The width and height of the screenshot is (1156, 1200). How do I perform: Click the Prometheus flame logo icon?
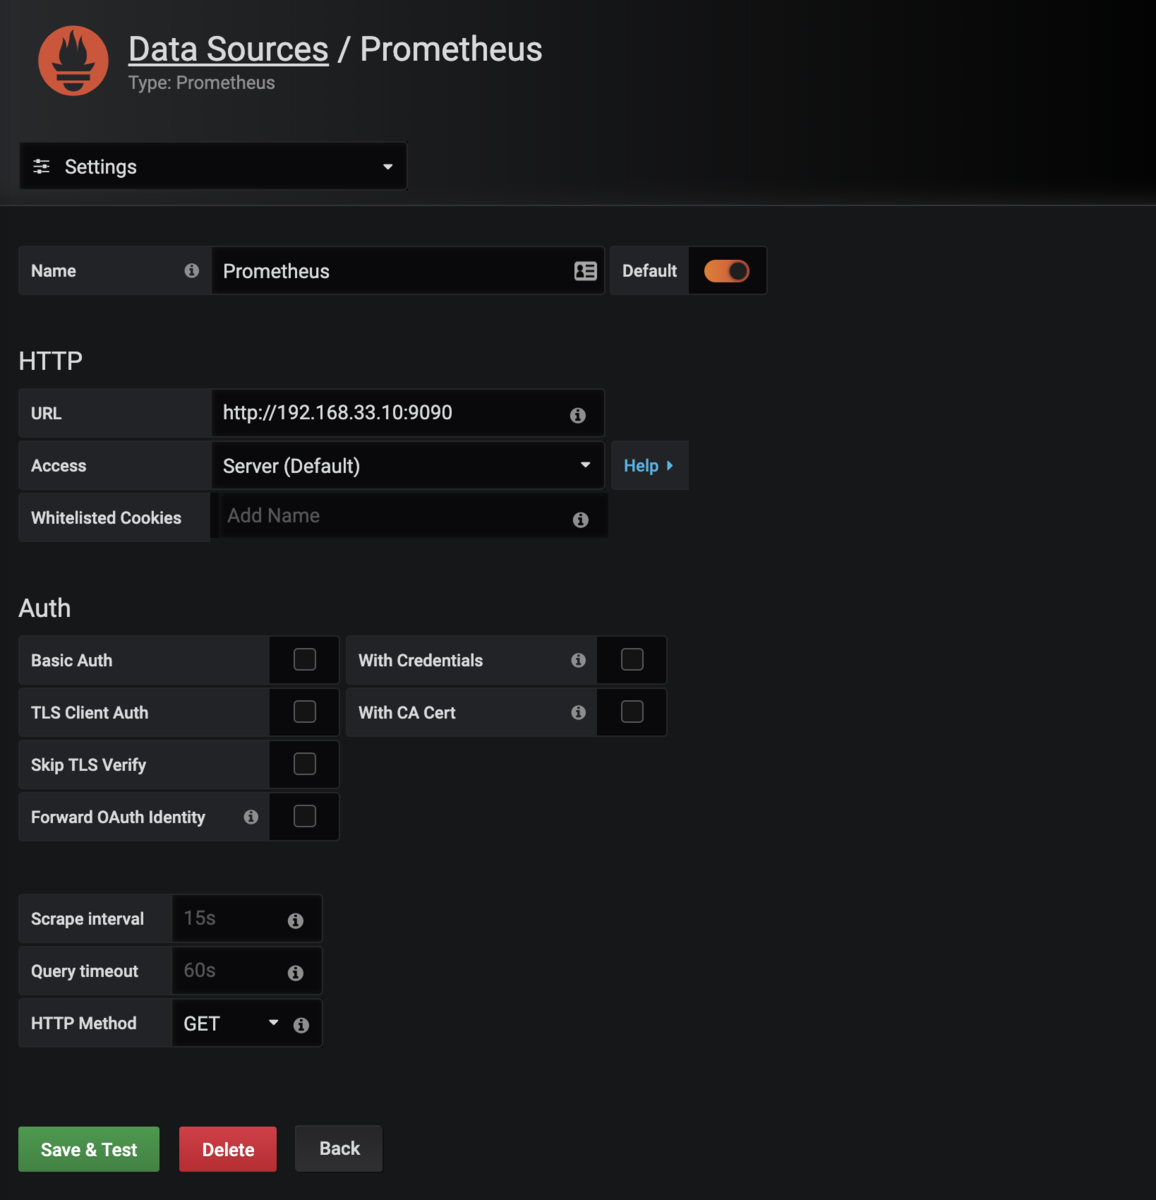(73, 61)
